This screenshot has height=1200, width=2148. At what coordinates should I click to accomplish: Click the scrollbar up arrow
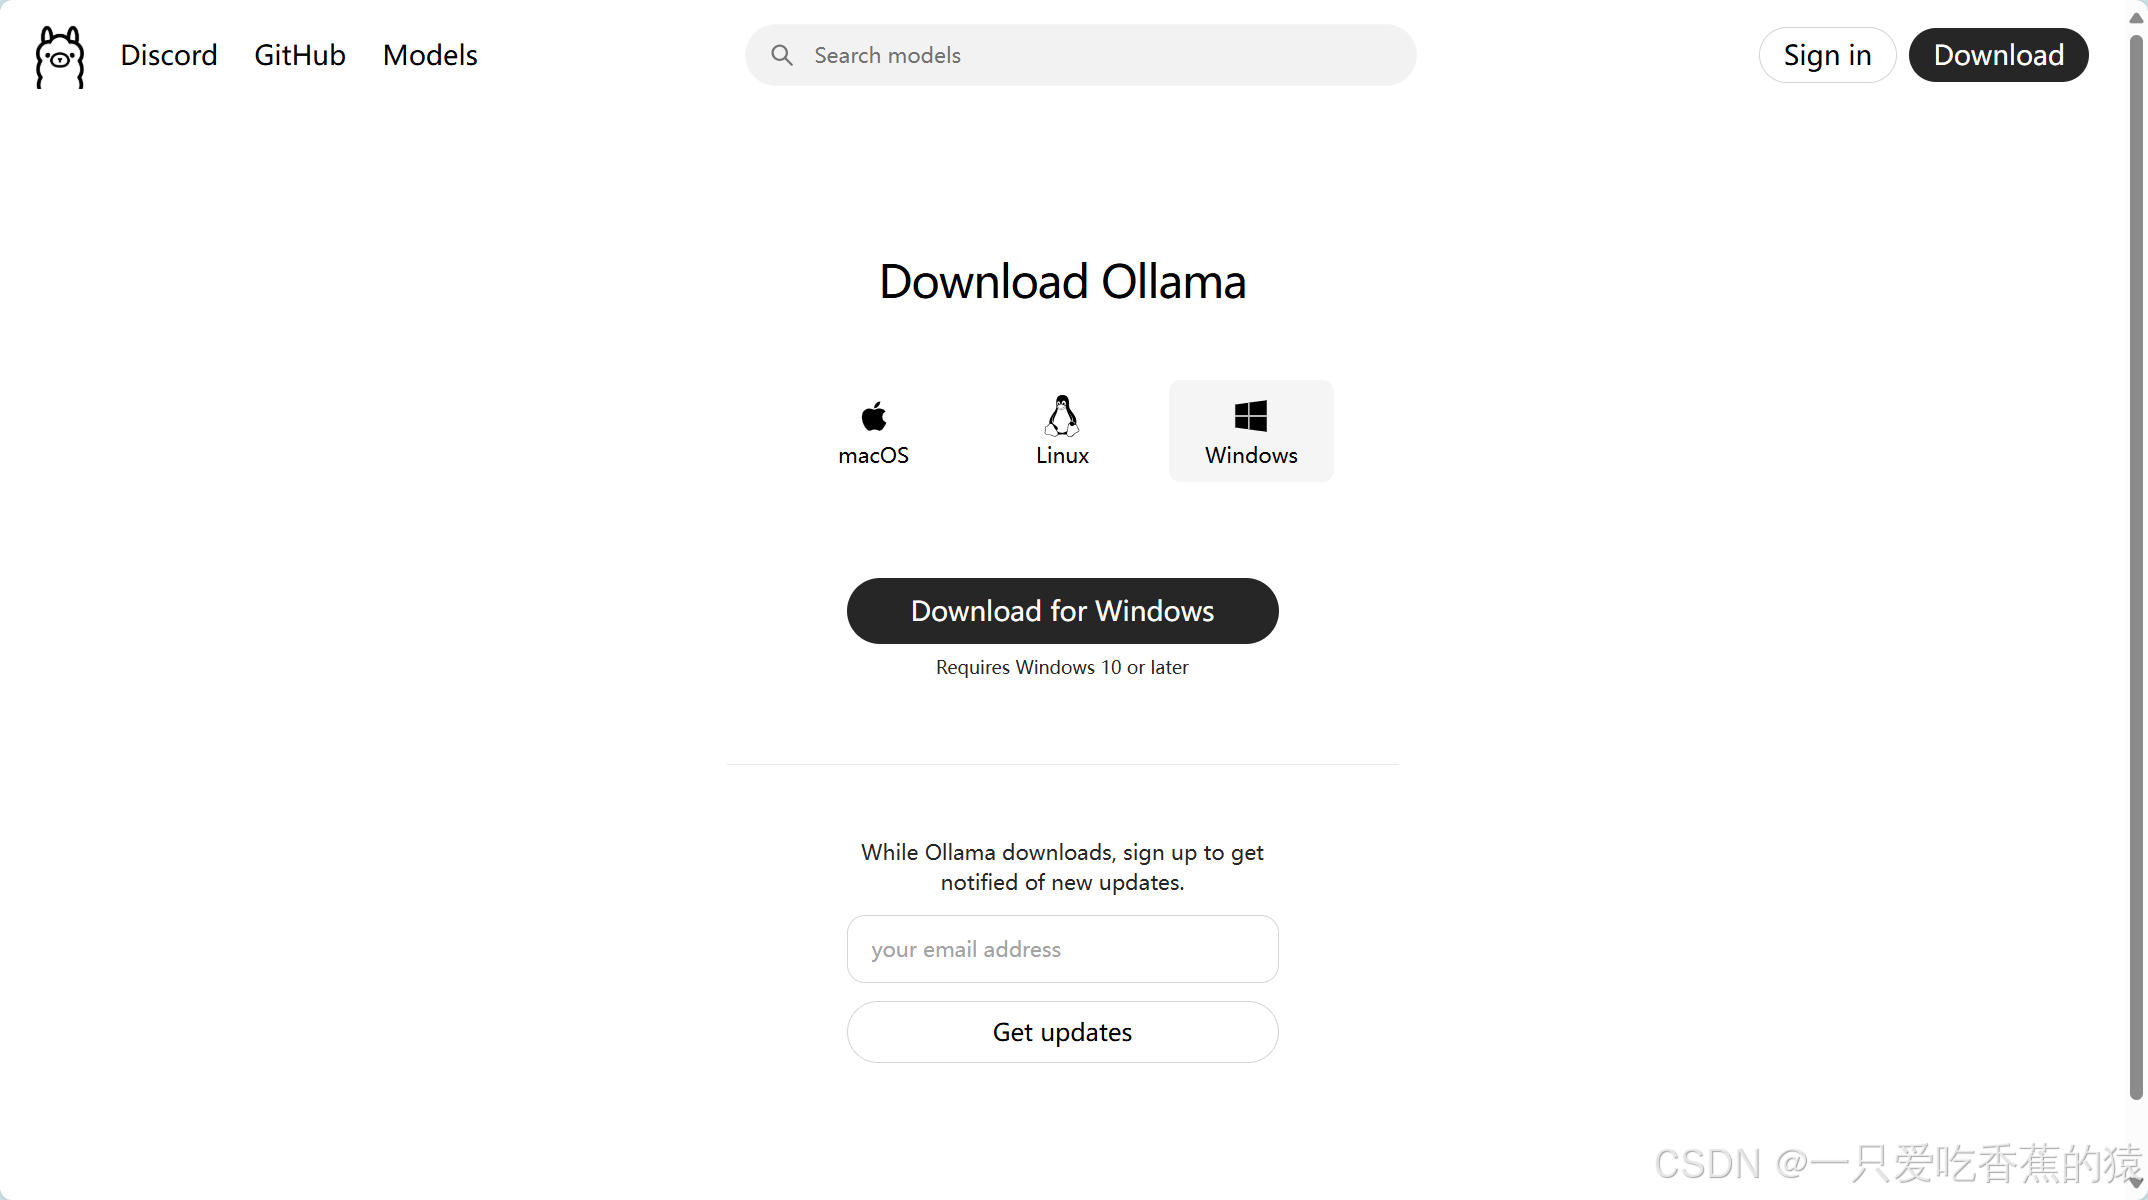tap(2136, 18)
